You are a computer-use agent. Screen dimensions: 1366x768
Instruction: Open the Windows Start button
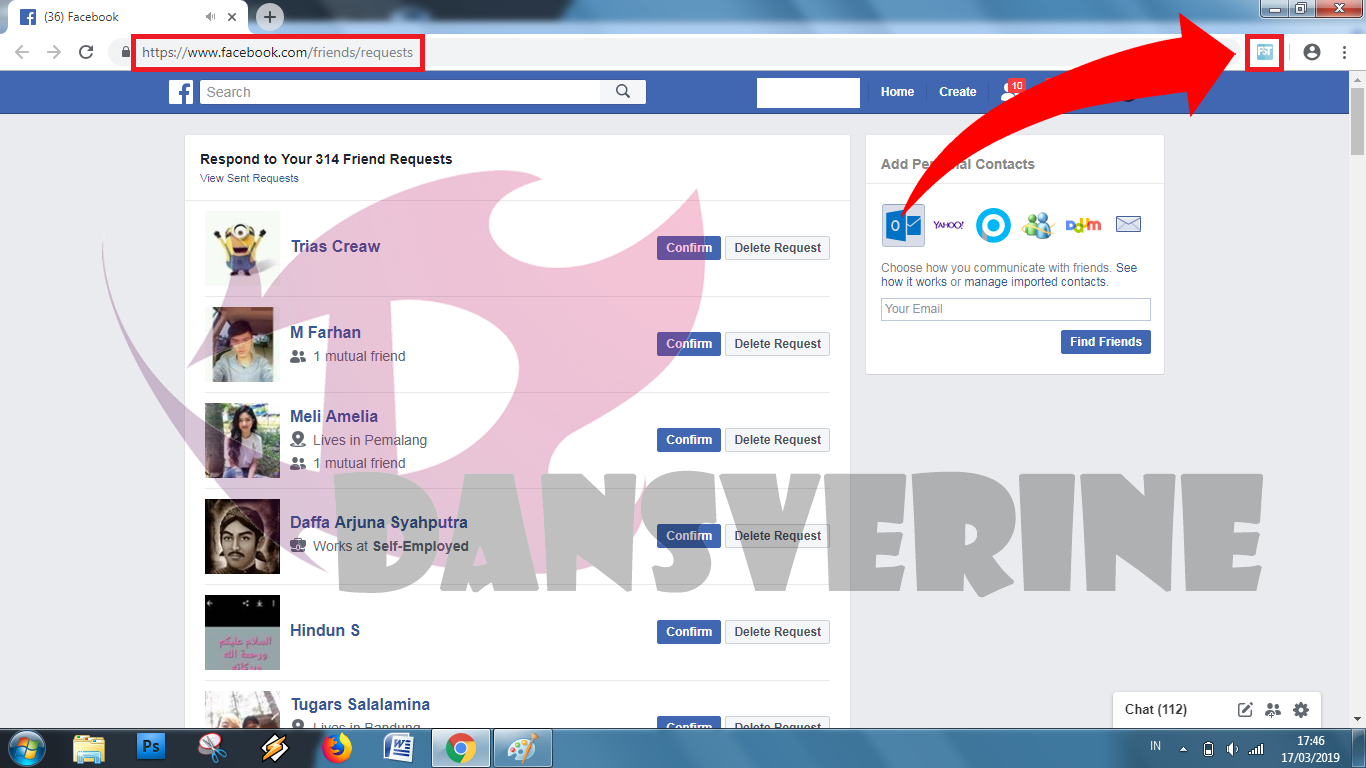click(25, 748)
